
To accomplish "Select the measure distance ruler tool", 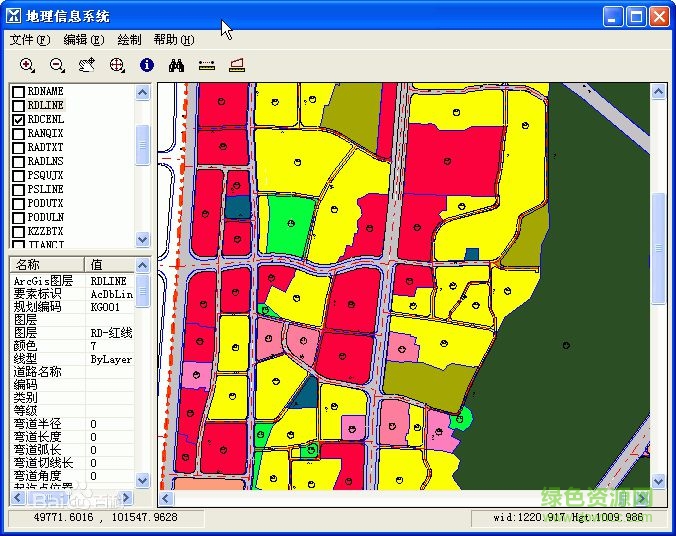I will pyautogui.click(x=207, y=65).
